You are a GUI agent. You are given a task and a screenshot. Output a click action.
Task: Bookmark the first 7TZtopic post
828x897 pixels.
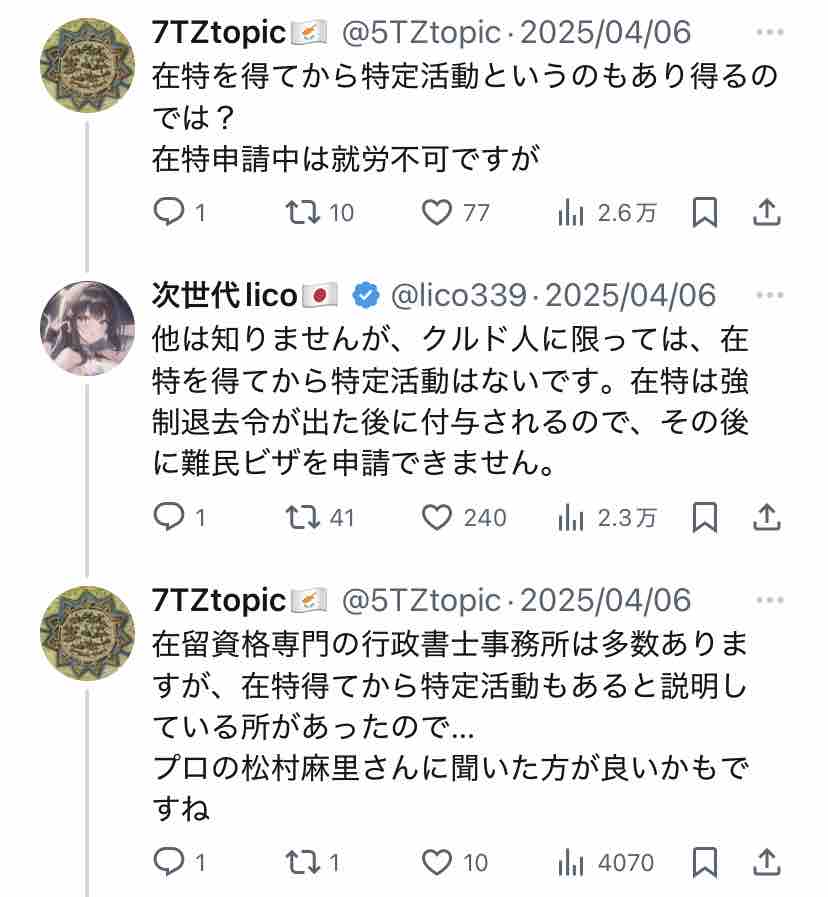tap(704, 212)
